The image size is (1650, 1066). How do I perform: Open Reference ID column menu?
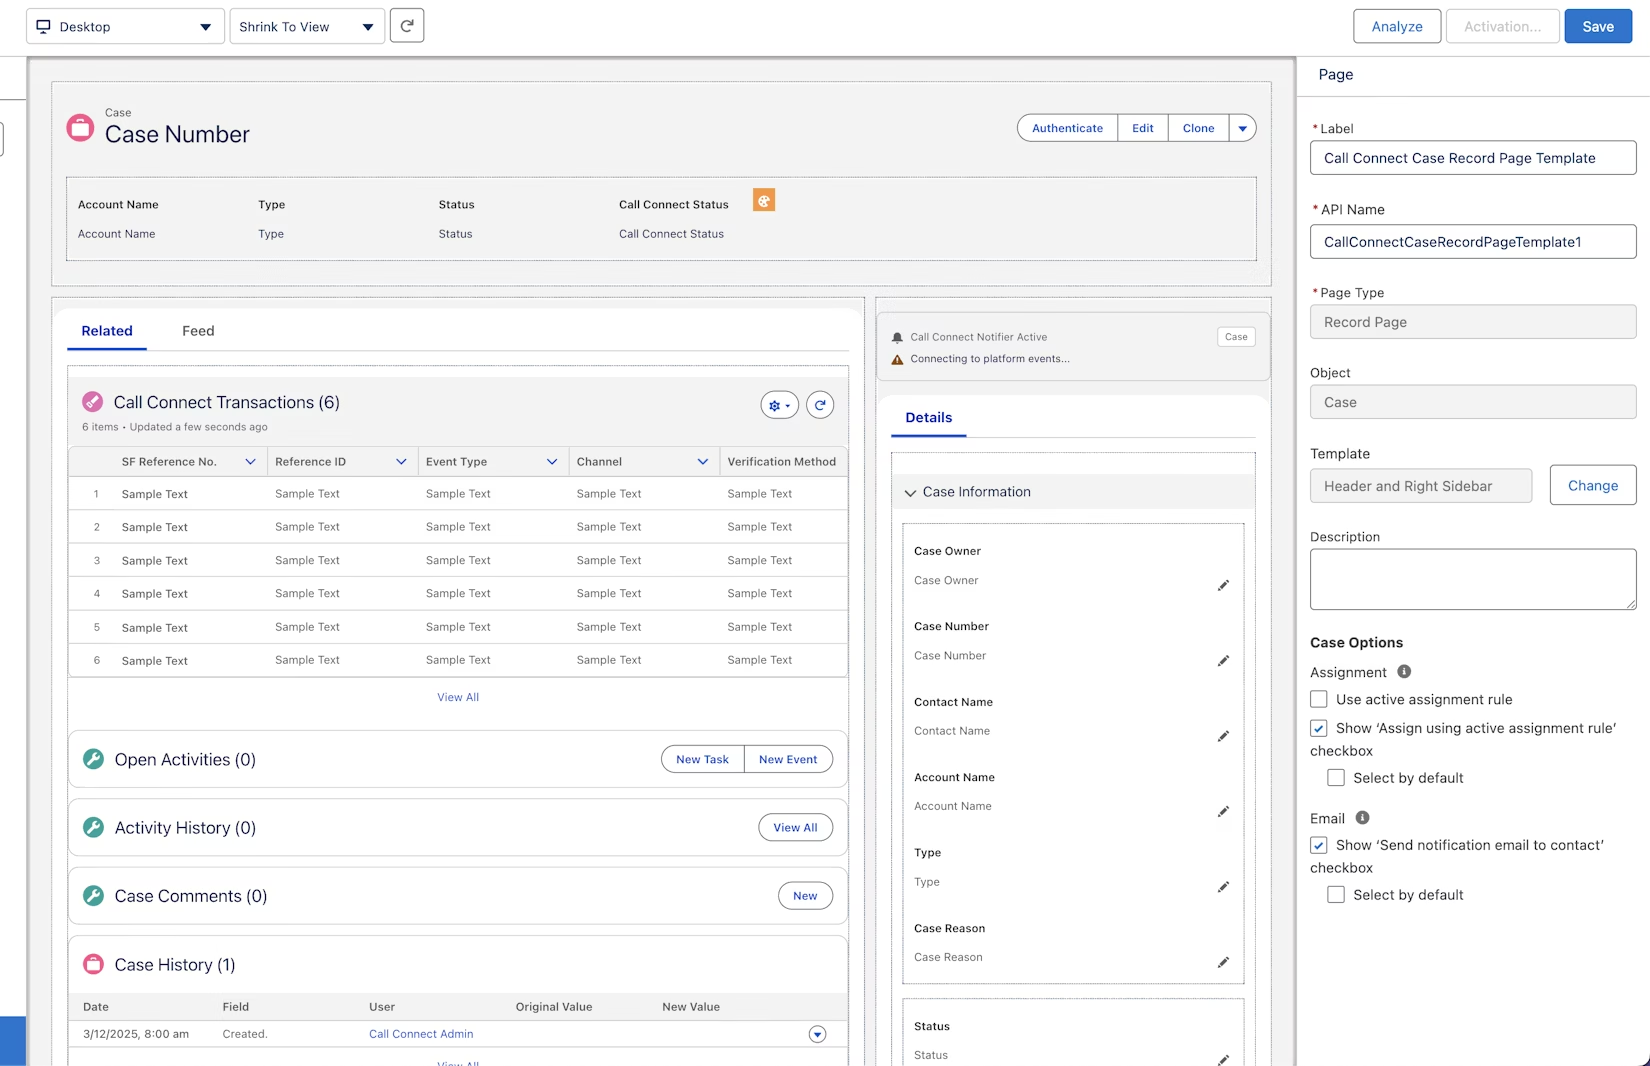[401, 461]
